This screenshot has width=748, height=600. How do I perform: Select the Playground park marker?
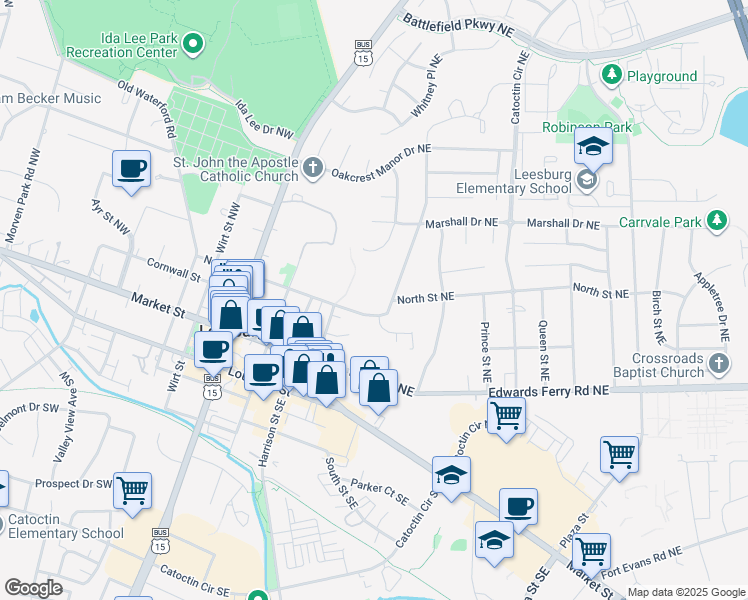point(611,75)
